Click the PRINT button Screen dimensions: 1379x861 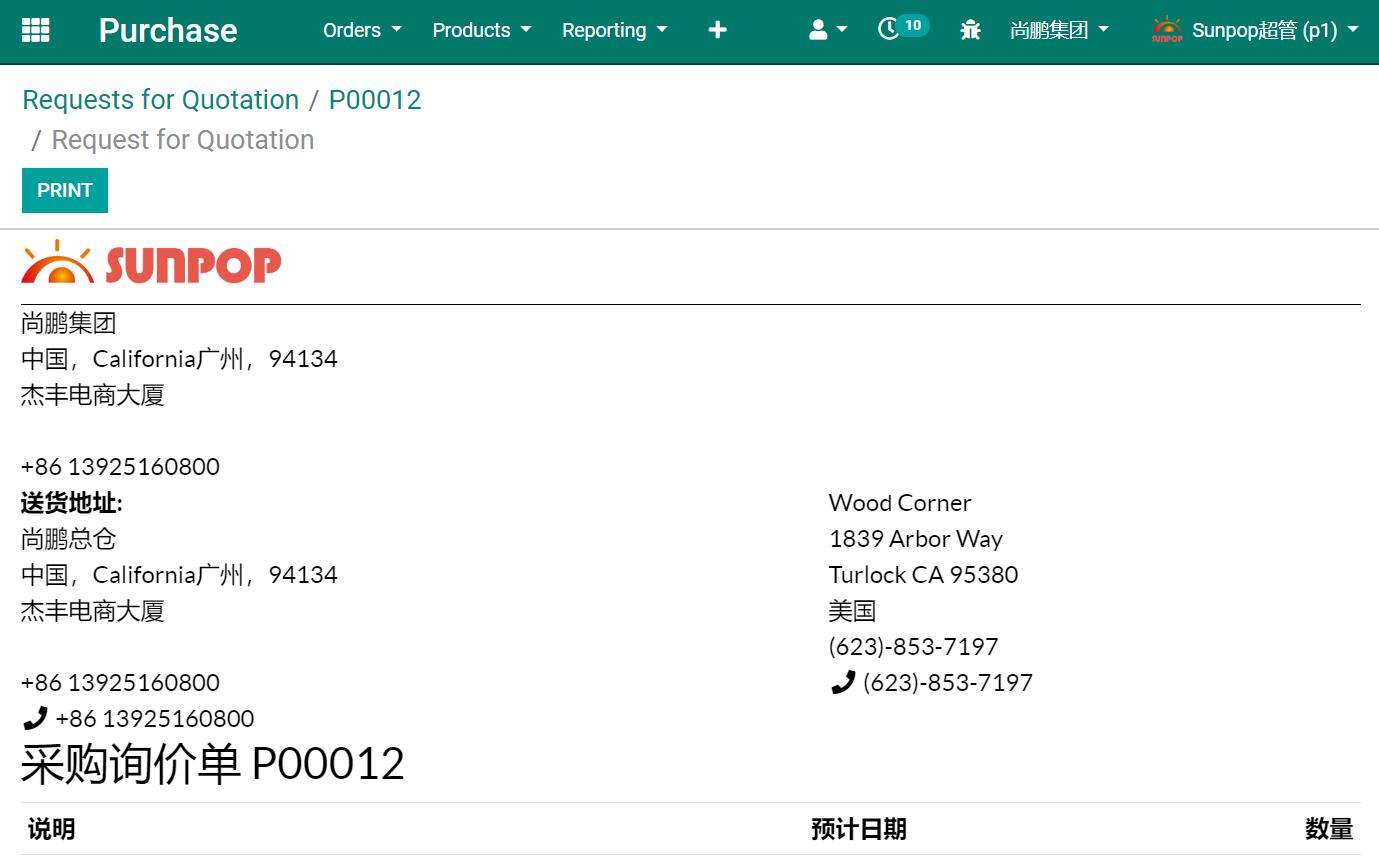pyautogui.click(x=65, y=190)
